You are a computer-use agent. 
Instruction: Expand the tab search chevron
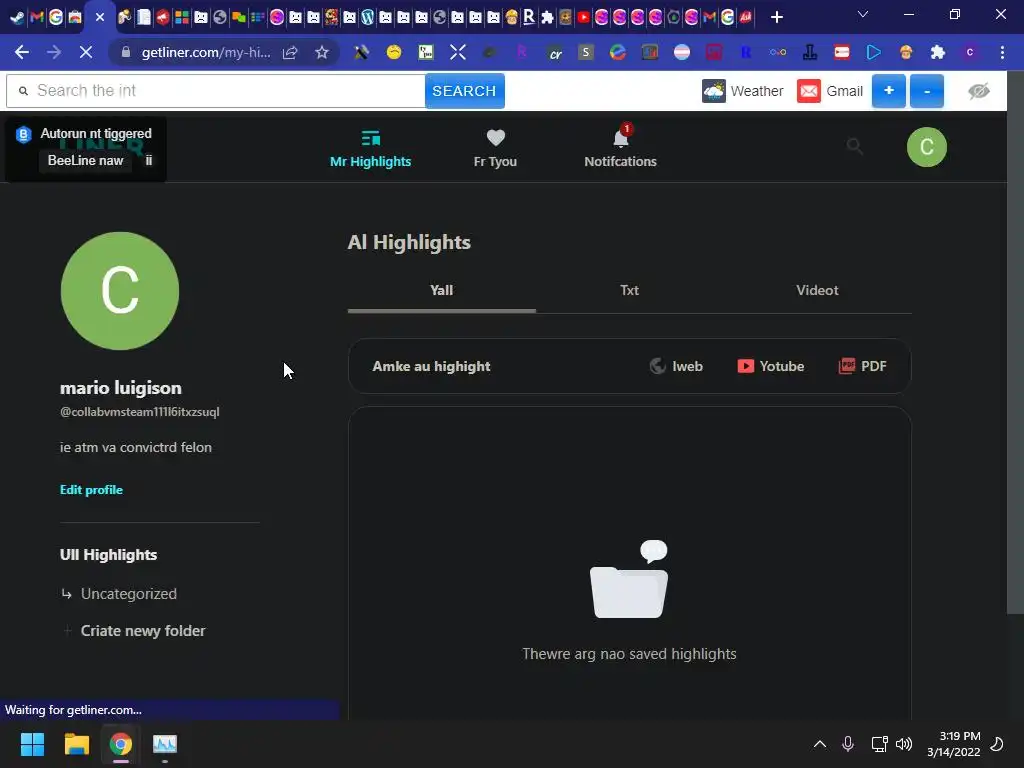(x=863, y=14)
